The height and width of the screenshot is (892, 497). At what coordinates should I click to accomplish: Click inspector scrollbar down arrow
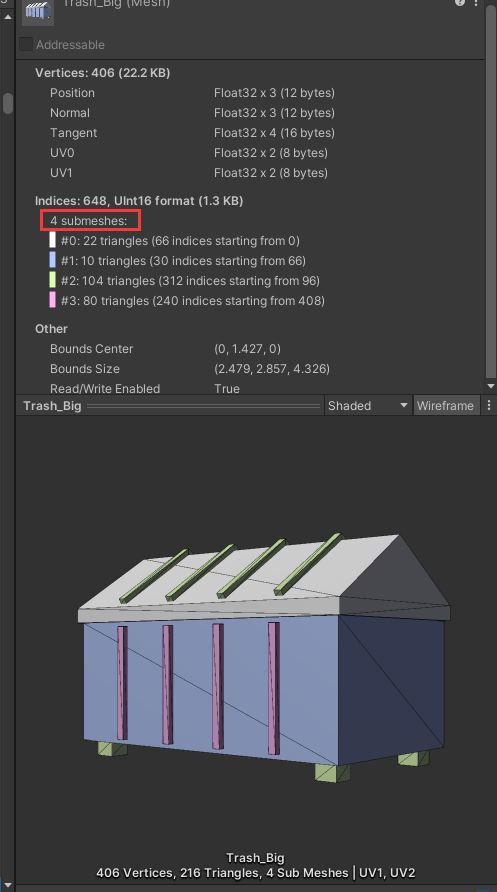pos(491,386)
